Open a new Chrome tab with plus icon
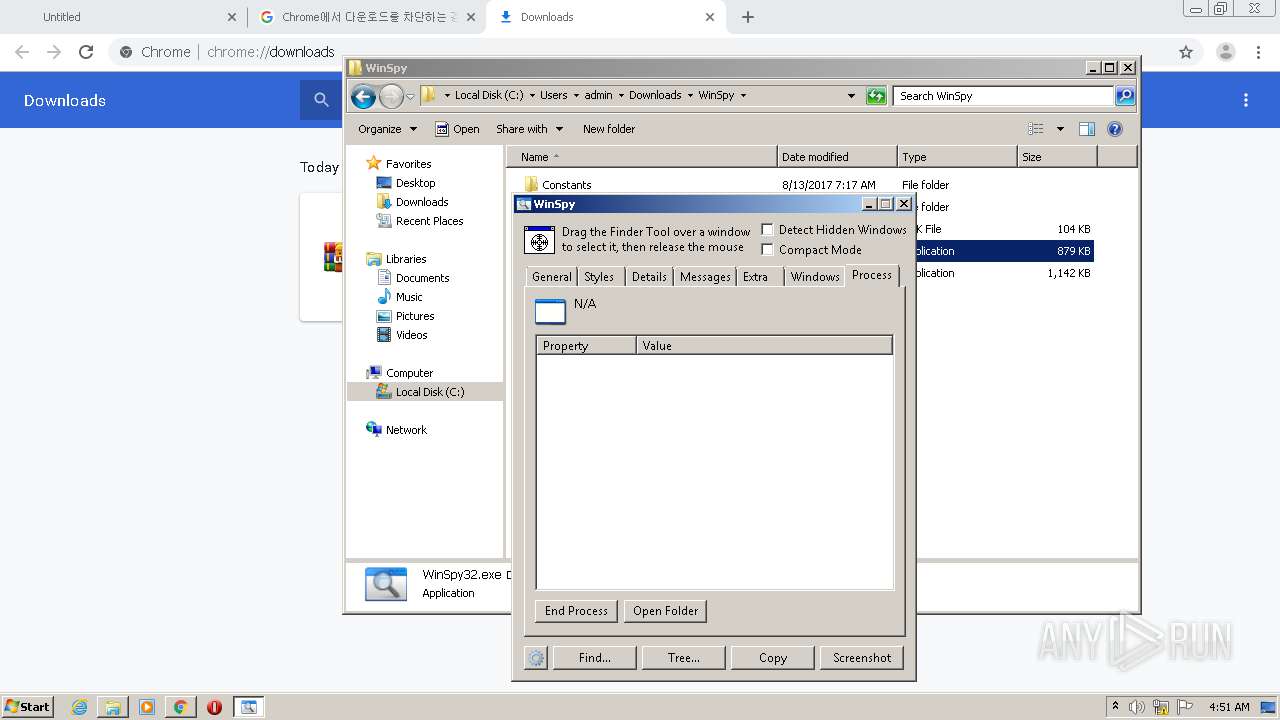The height and width of the screenshot is (720, 1280). click(x=748, y=17)
